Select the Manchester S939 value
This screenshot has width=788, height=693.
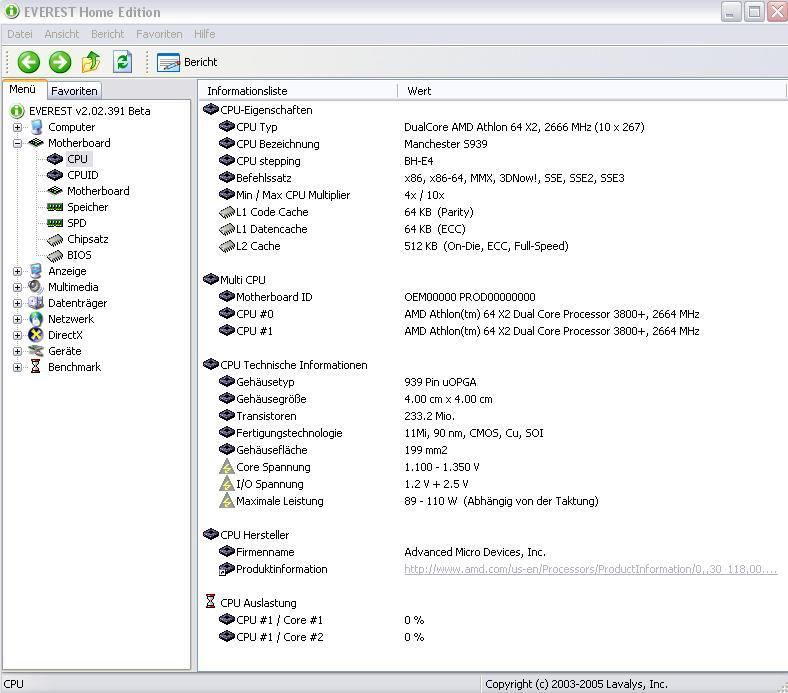[x=446, y=144]
